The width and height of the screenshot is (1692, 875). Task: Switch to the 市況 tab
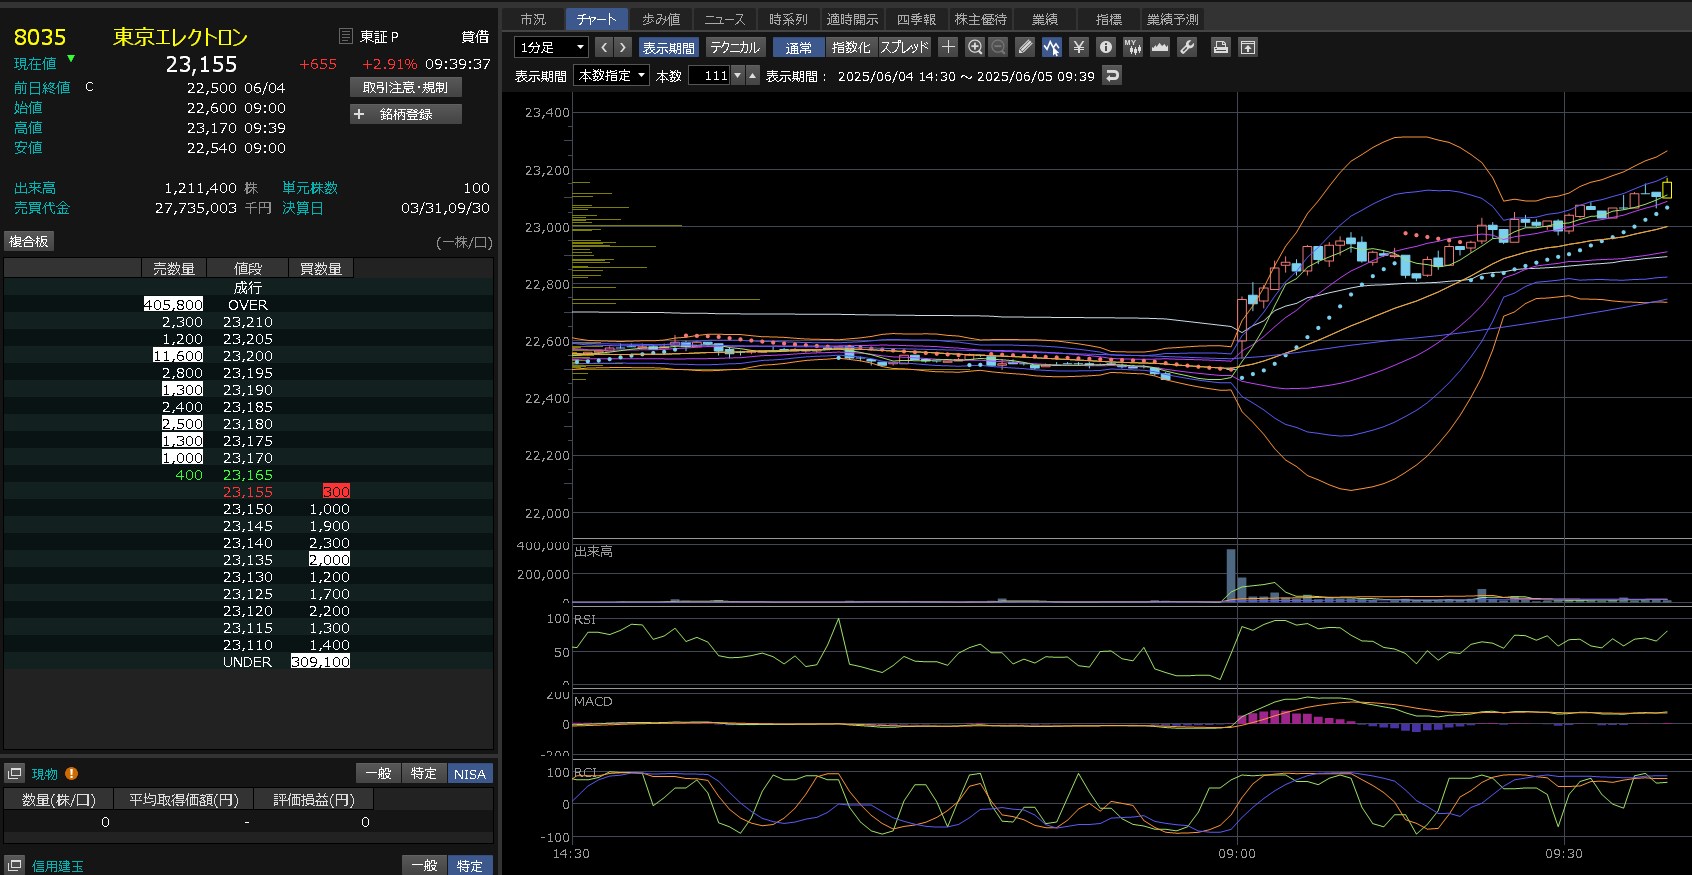click(533, 19)
